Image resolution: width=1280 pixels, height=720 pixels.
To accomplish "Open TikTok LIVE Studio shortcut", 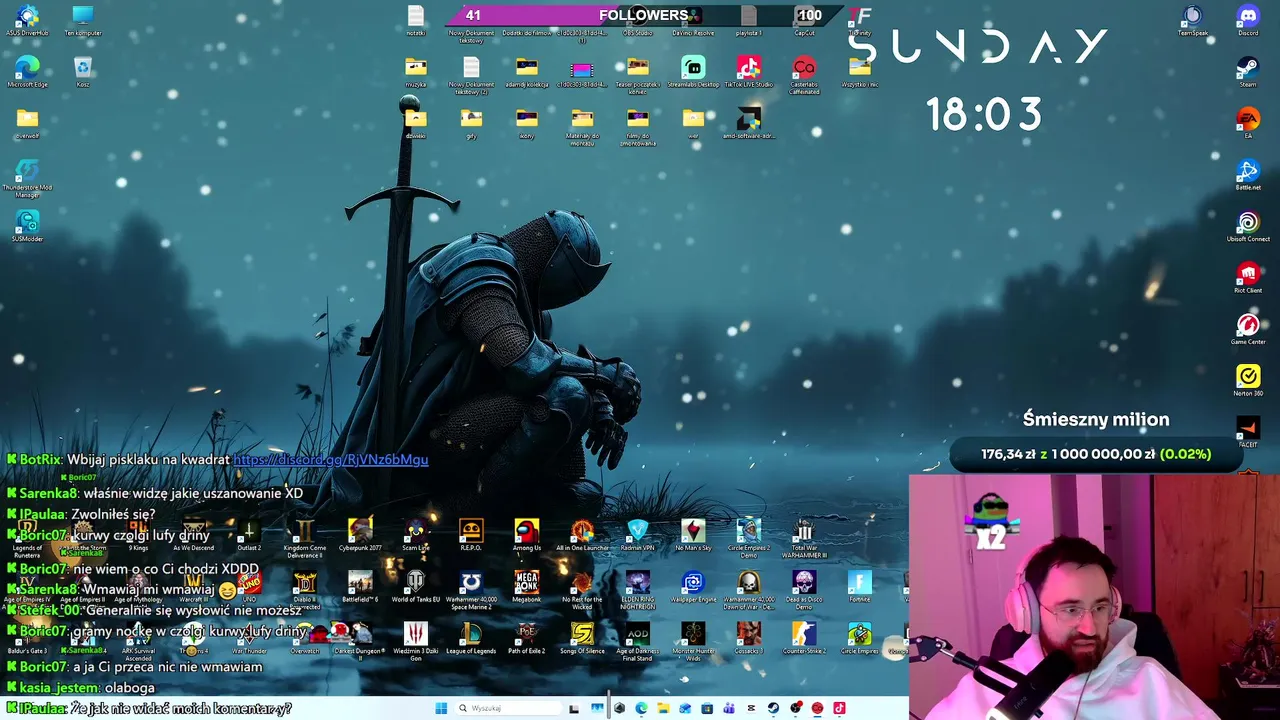I will point(748,71).
